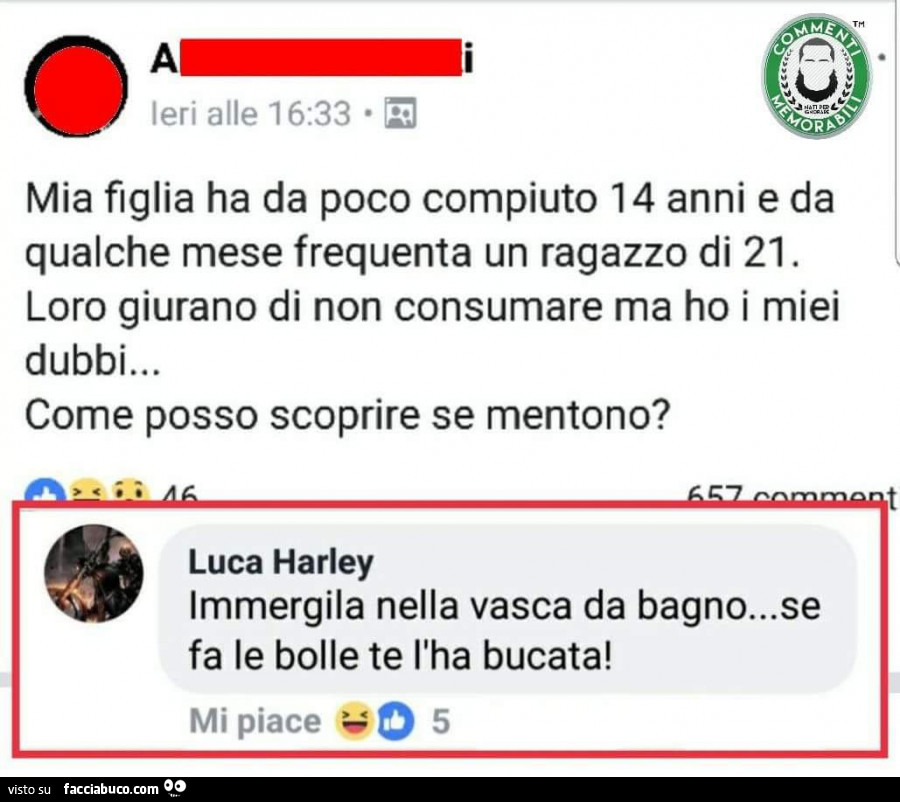Click the laughing reaction emoji on post
Image resolution: width=900 pixels, height=802 pixels.
pyautogui.click(x=87, y=490)
